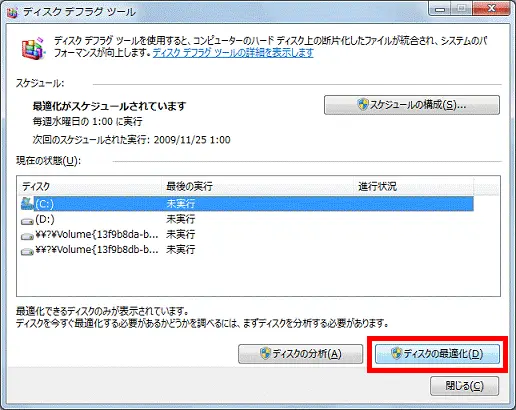Click the D: drive icon in list
This screenshot has height=410, width=516.
click(27, 221)
